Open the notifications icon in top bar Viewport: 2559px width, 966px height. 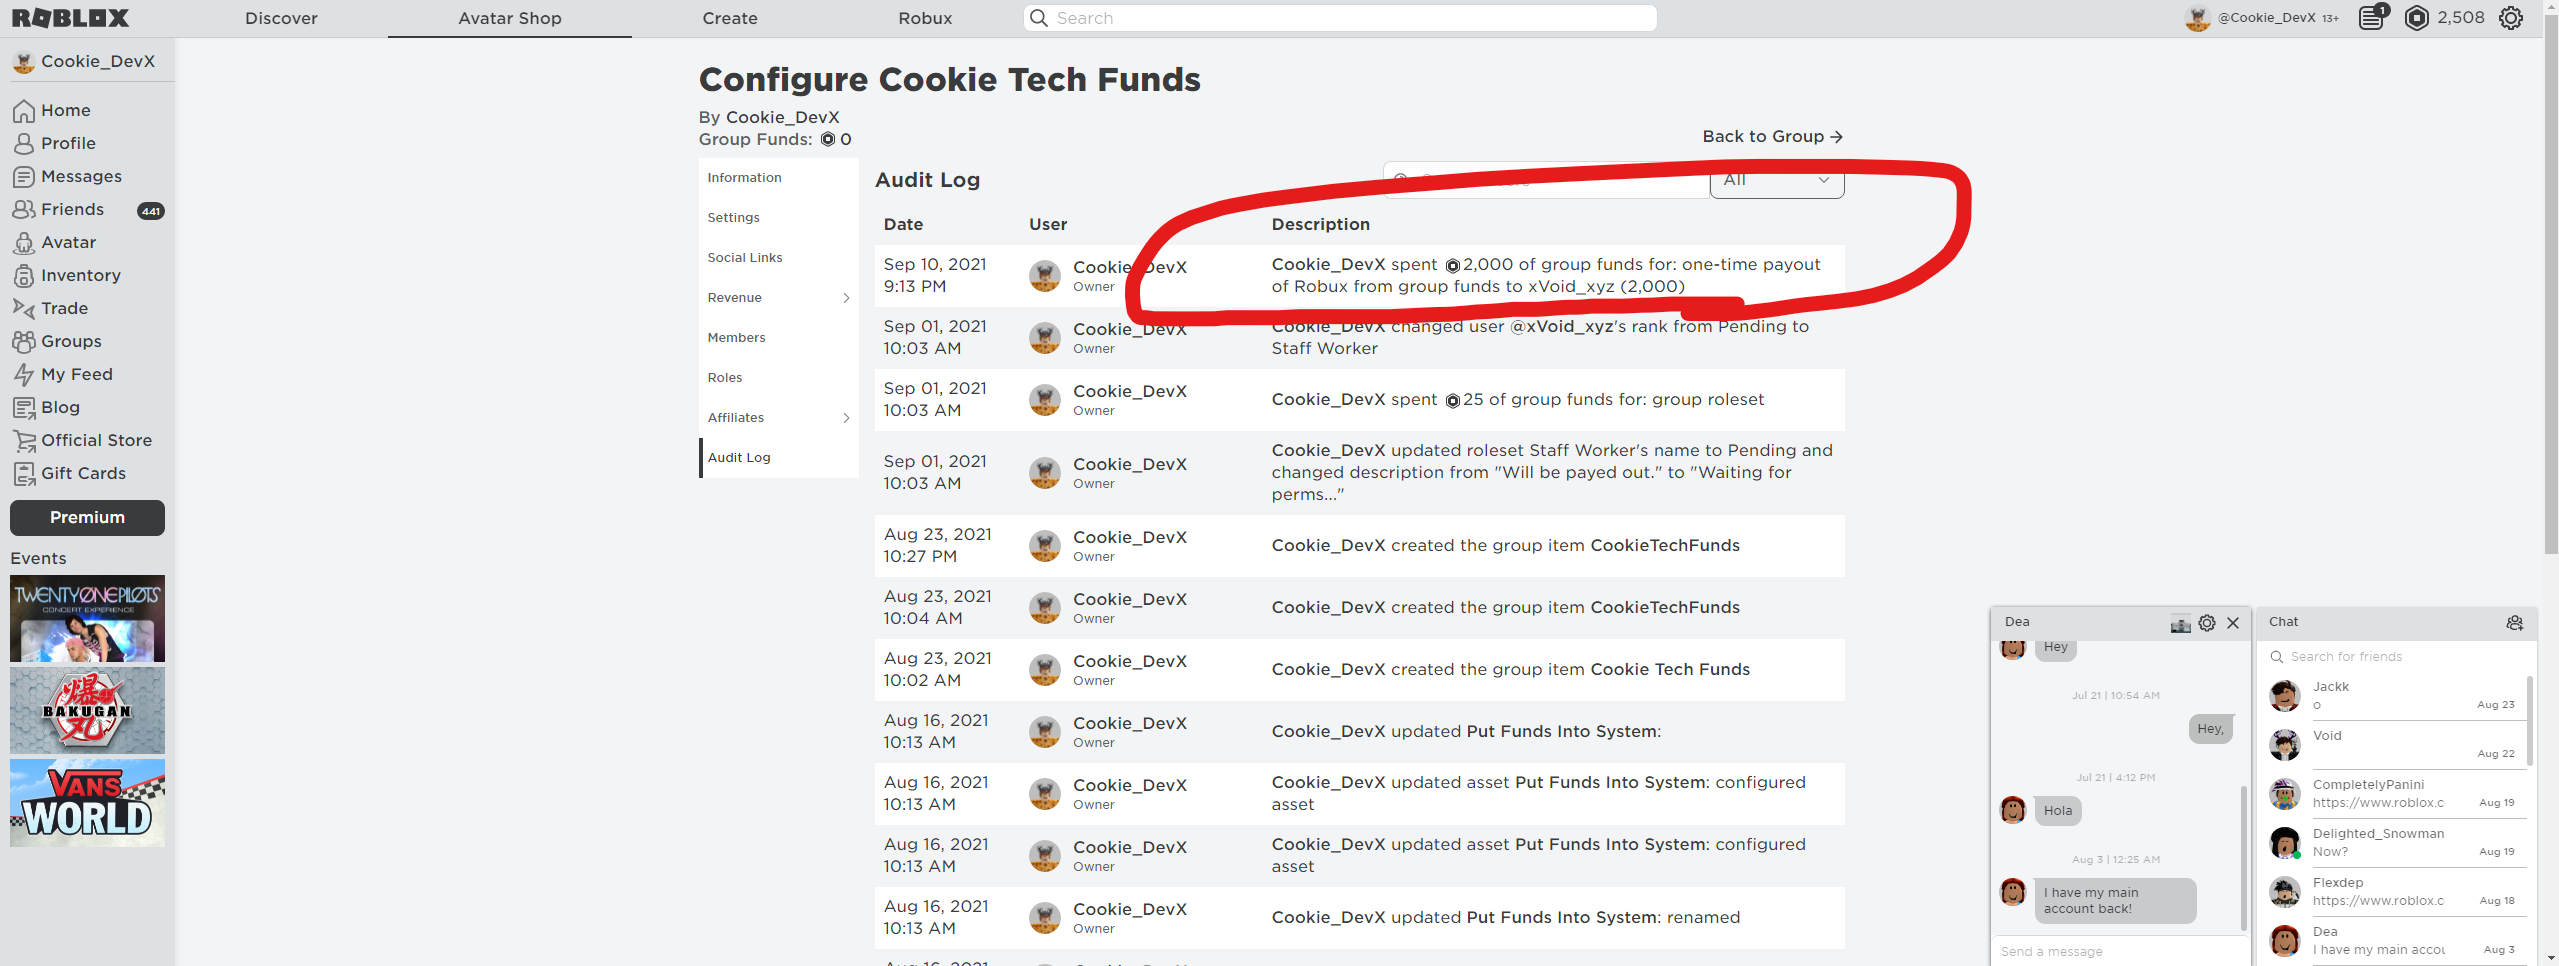(x=2372, y=17)
